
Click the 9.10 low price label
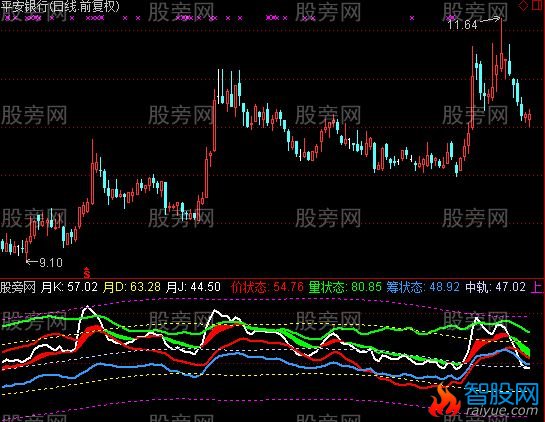tap(51, 262)
